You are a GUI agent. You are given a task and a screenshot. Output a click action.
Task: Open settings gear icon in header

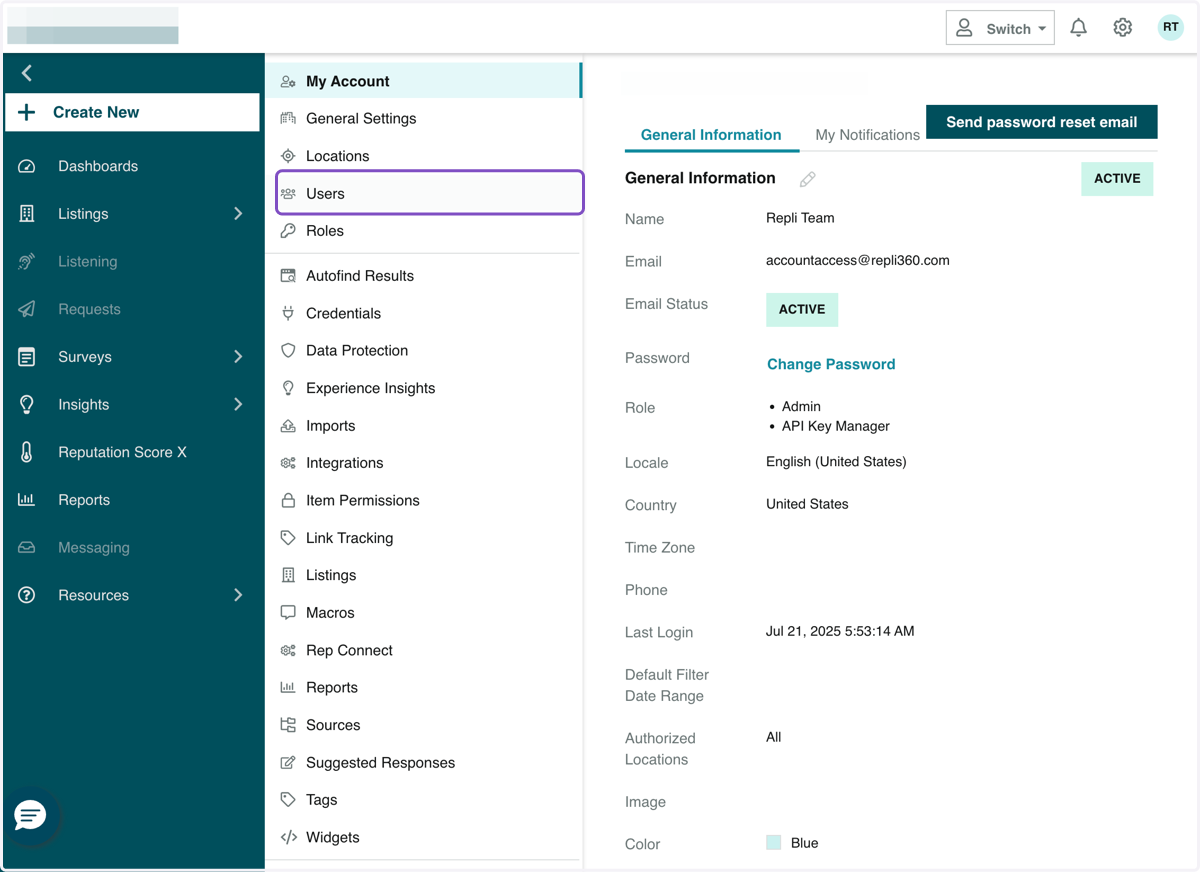coord(1123,28)
